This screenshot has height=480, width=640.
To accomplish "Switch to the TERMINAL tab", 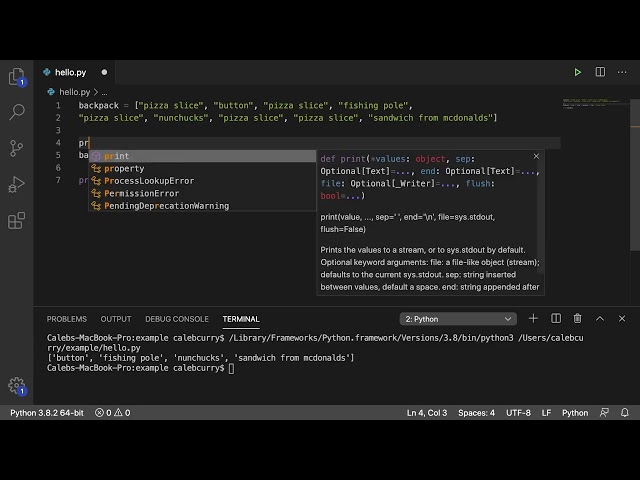I will point(241,319).
